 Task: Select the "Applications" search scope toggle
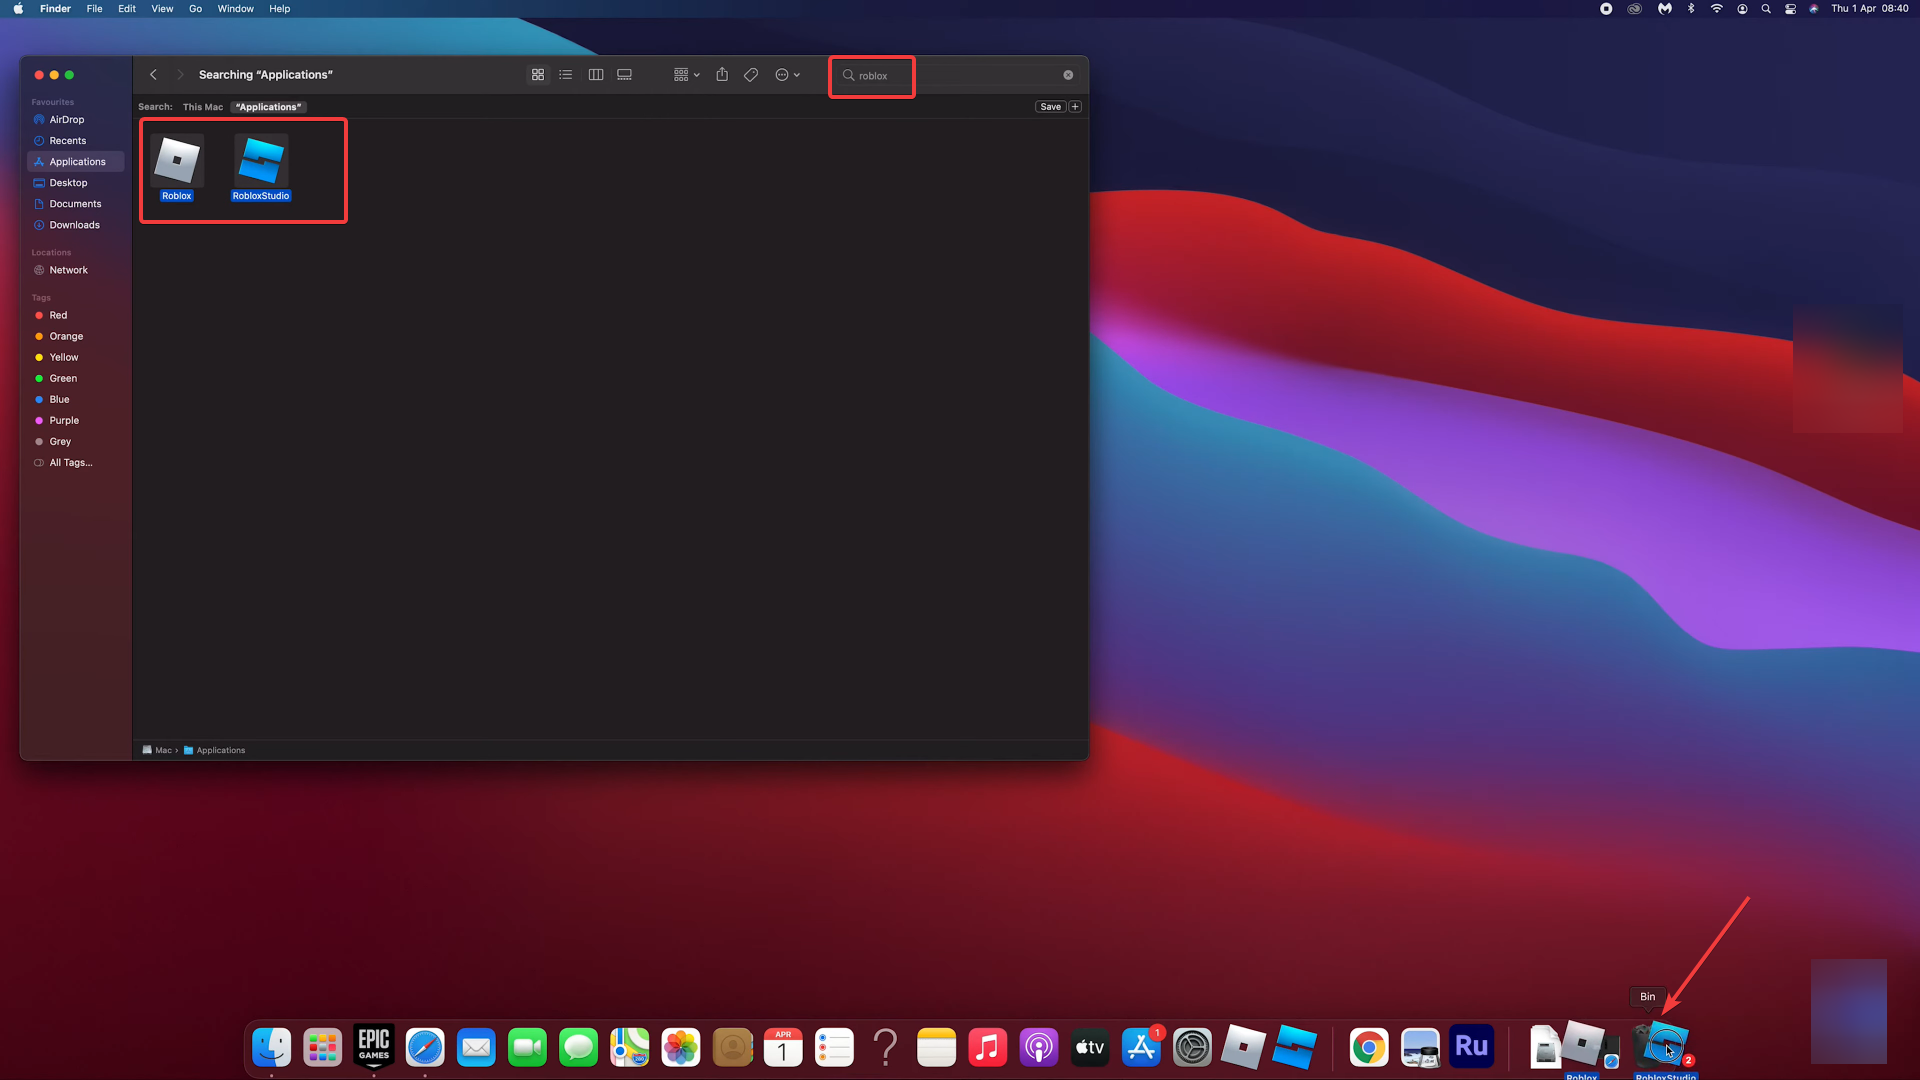(x=268, y=107)
